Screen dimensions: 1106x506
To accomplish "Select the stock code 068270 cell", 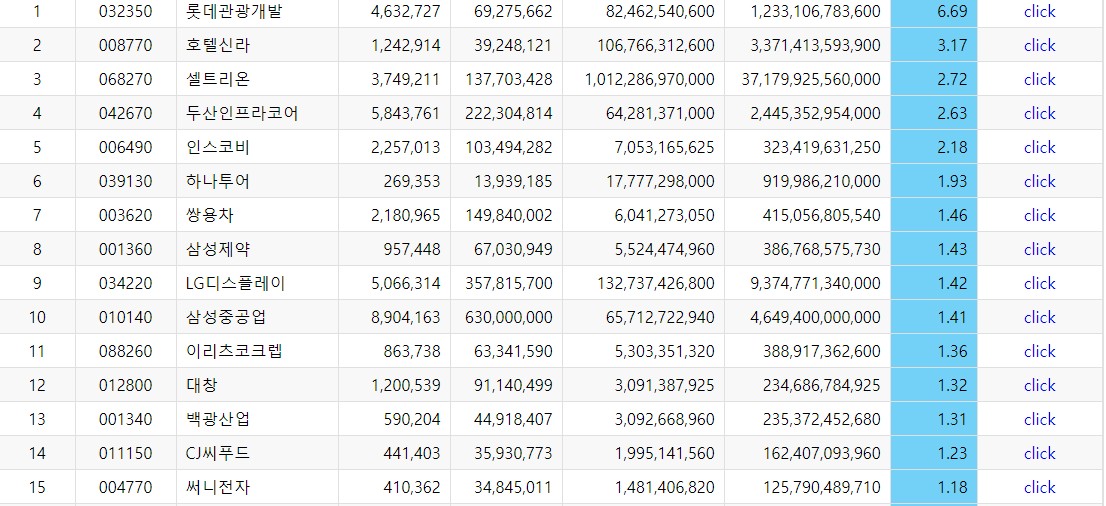I will (x=125, y=79).
